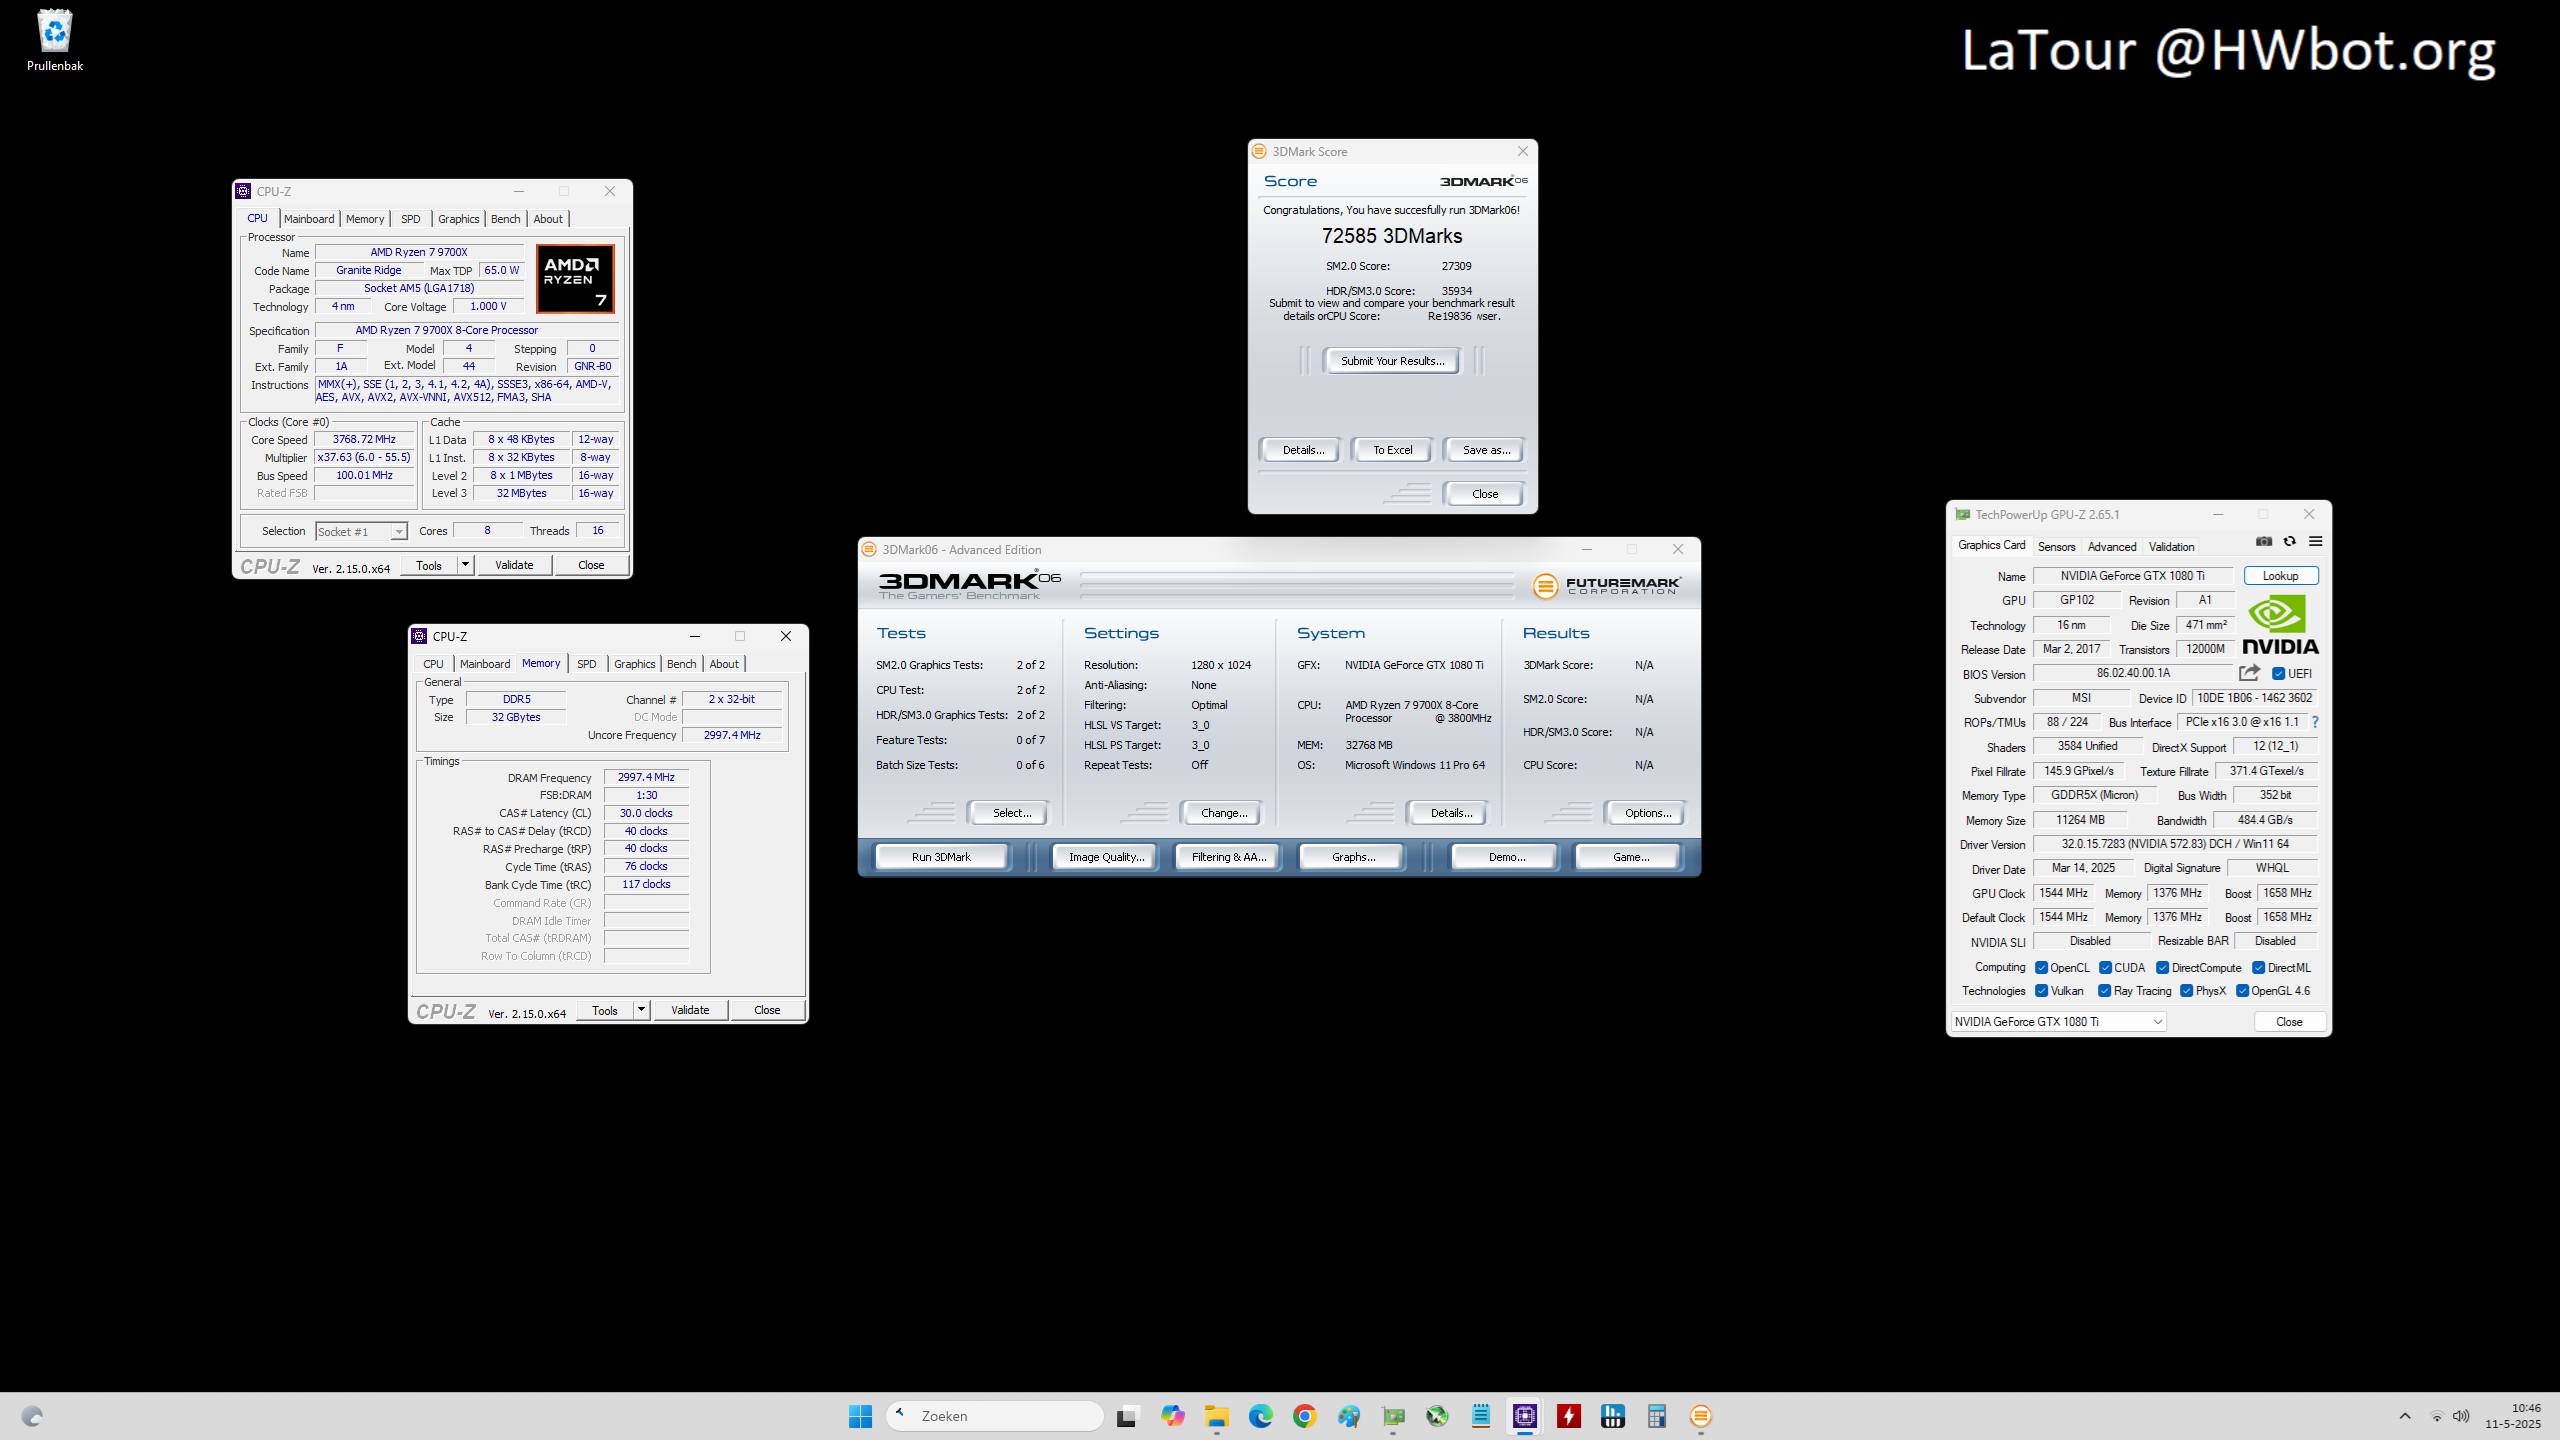
Task: Toggle the DirectCompute checkbox
Action: pos(2162,968)
